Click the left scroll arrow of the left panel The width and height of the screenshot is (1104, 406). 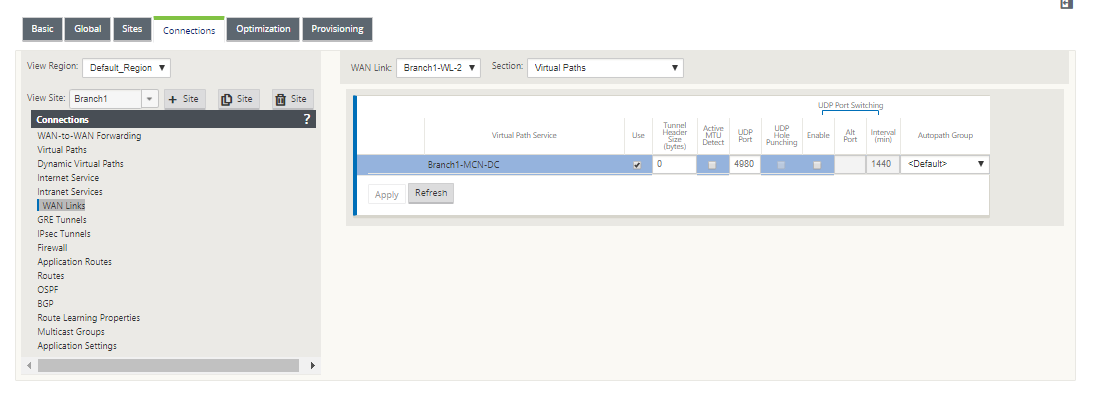pos(29,365)
